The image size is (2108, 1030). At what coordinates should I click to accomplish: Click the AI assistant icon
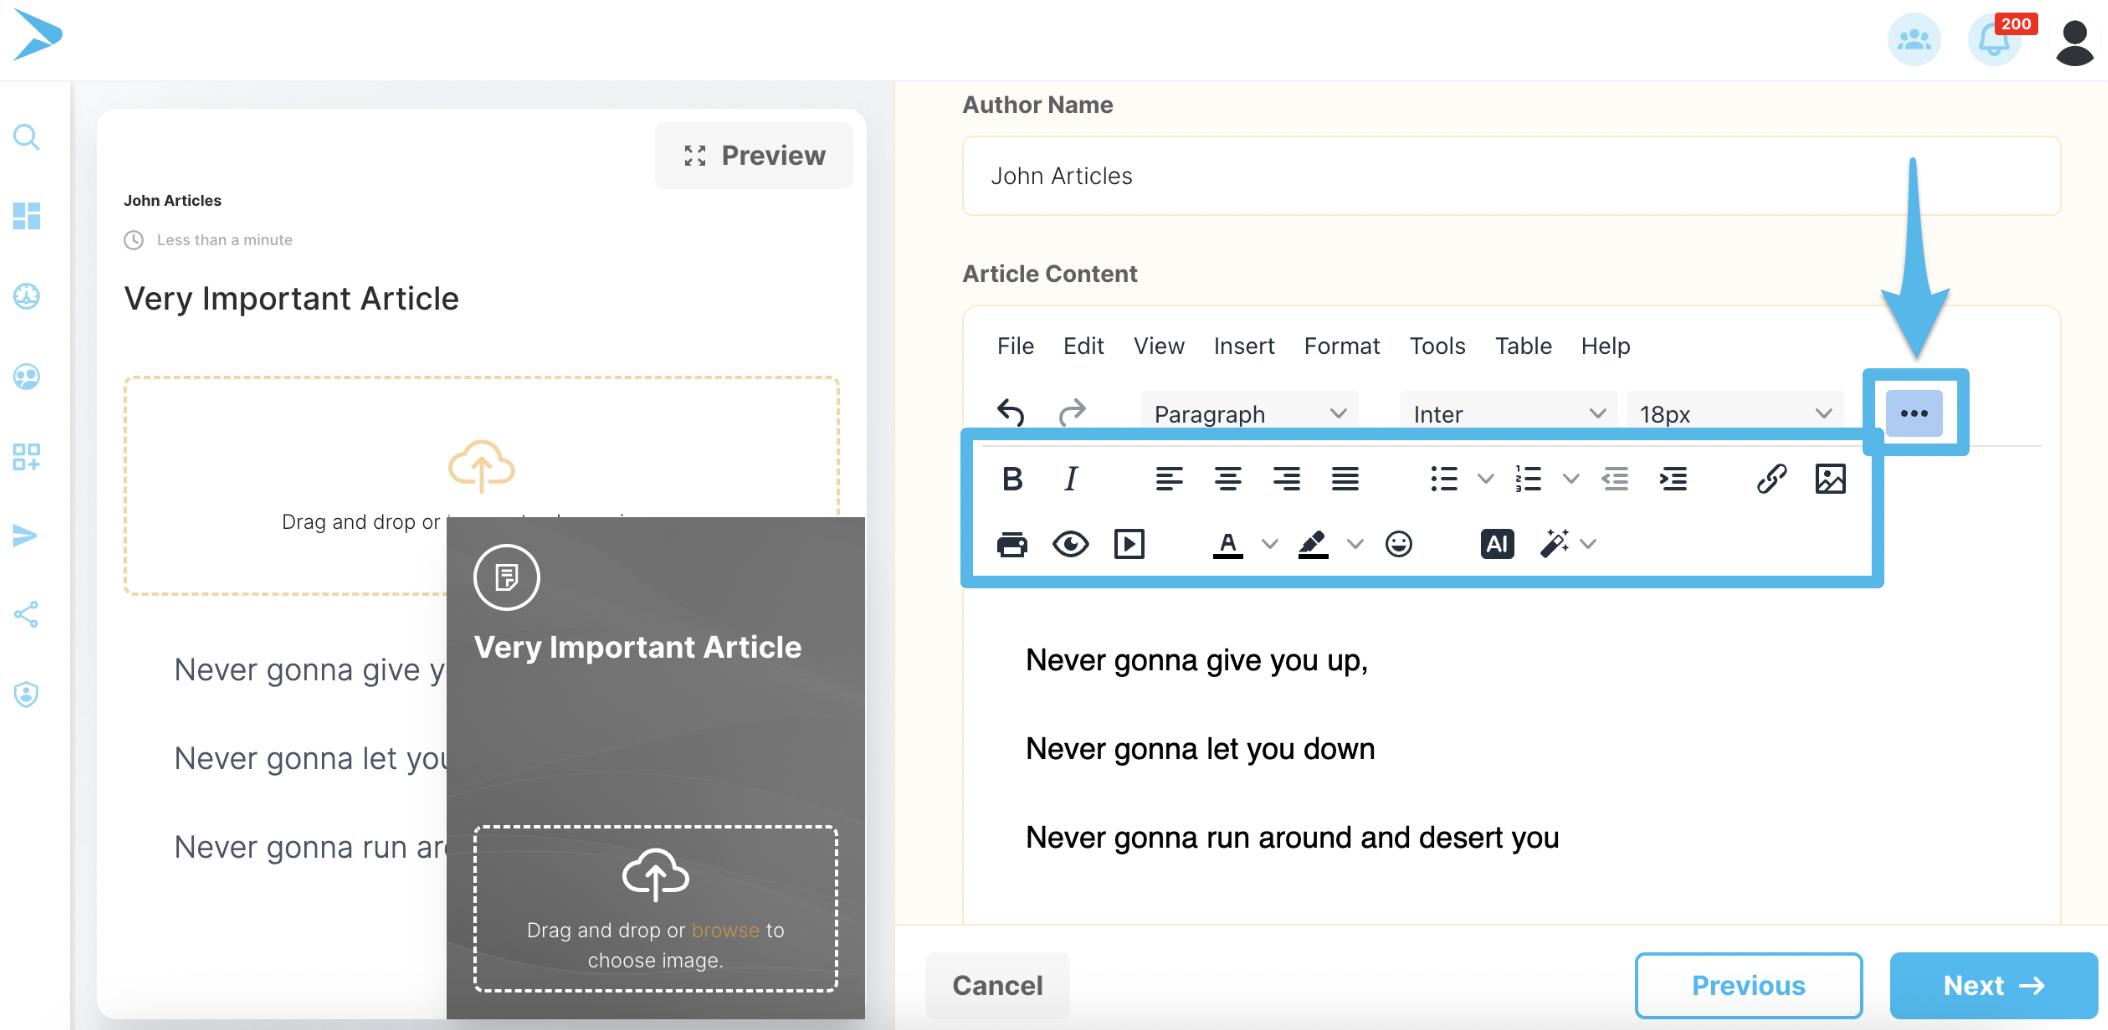point(1497,544)
